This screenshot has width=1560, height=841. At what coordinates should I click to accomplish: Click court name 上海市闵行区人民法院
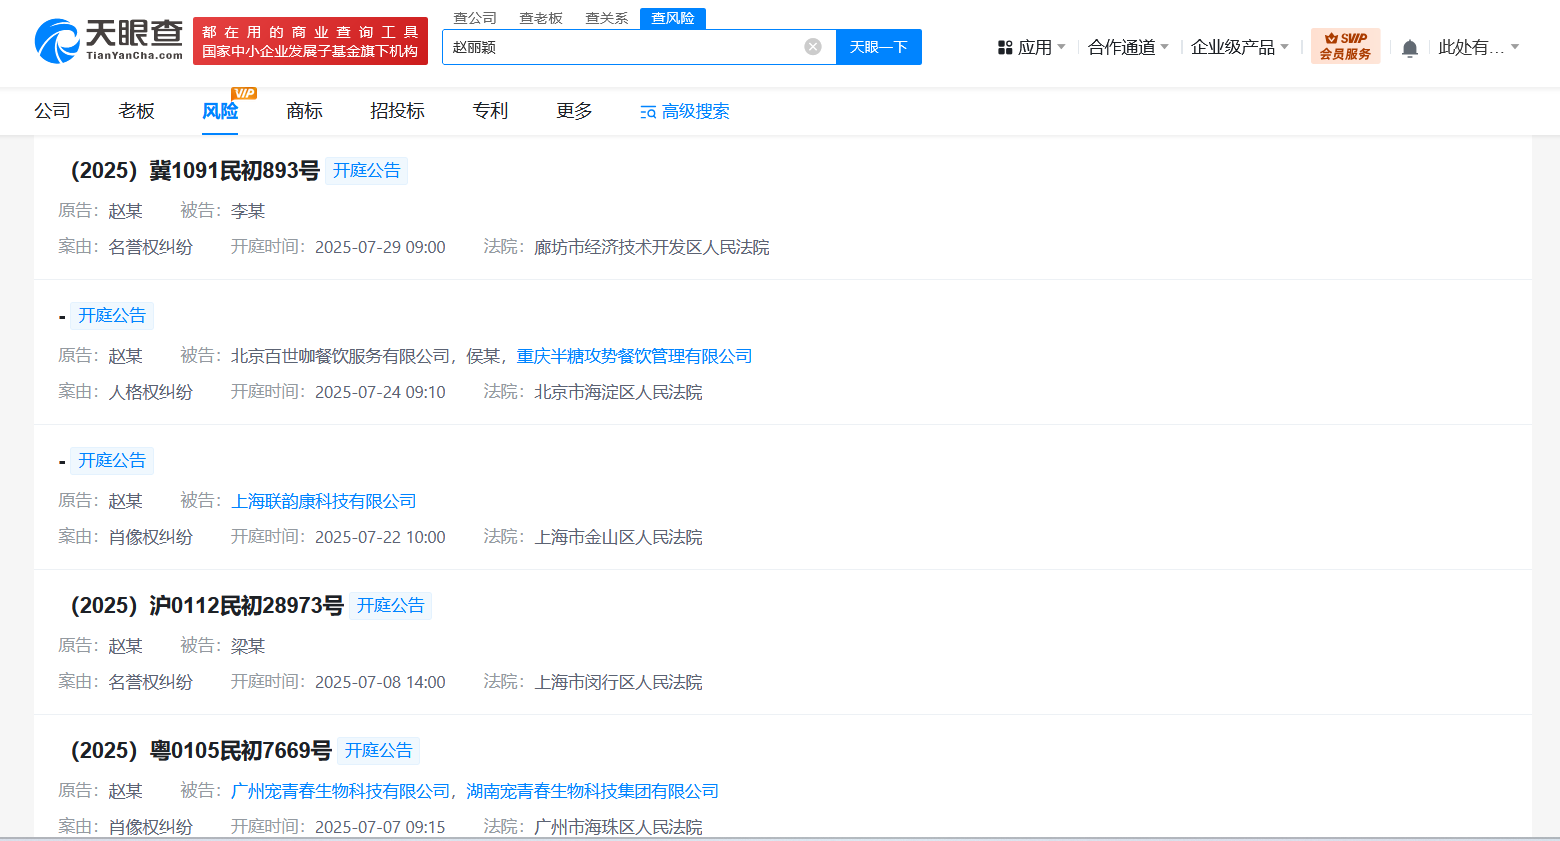(618, 682)
